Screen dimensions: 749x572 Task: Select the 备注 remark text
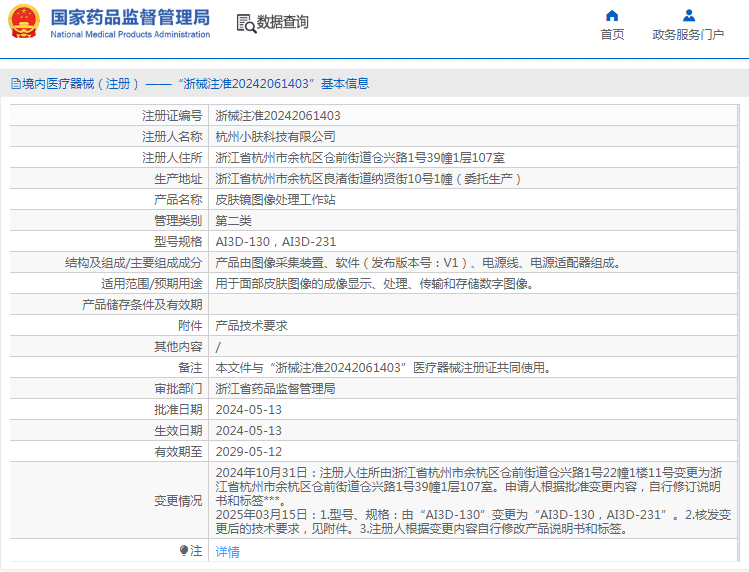coord(384,368)
